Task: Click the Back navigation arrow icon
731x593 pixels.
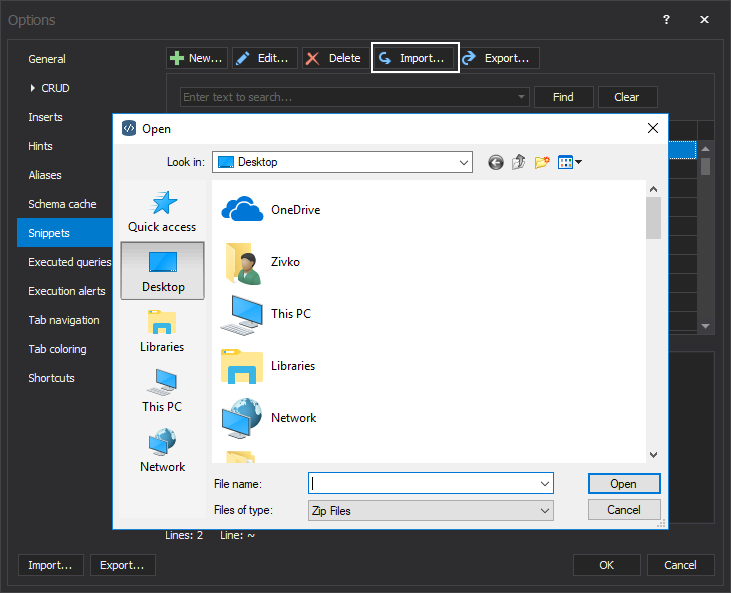Action: [x=496, y=162]
